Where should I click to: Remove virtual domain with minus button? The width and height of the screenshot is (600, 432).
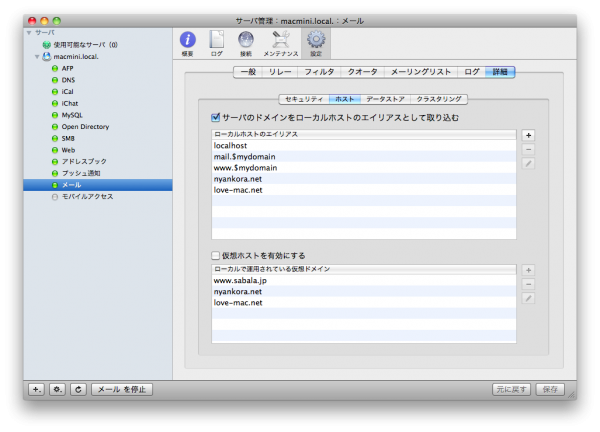point(528,284)
